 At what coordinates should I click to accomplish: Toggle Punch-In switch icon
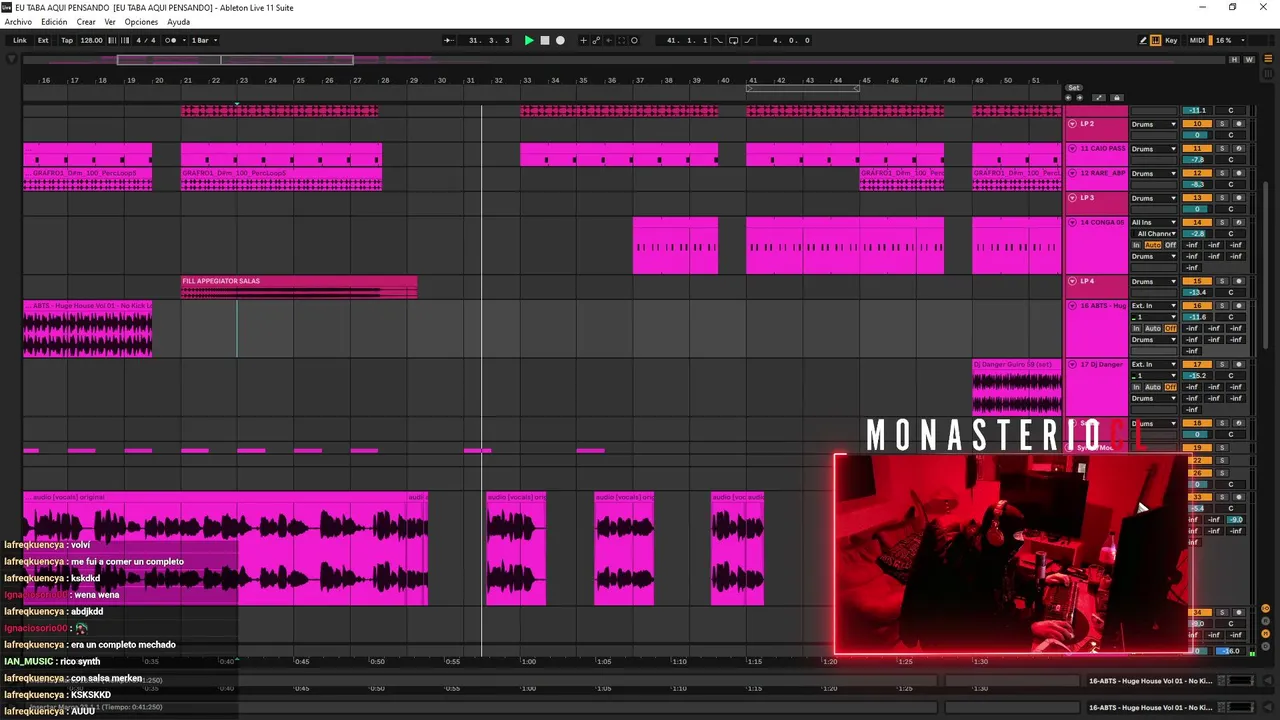tap(720, 40)
